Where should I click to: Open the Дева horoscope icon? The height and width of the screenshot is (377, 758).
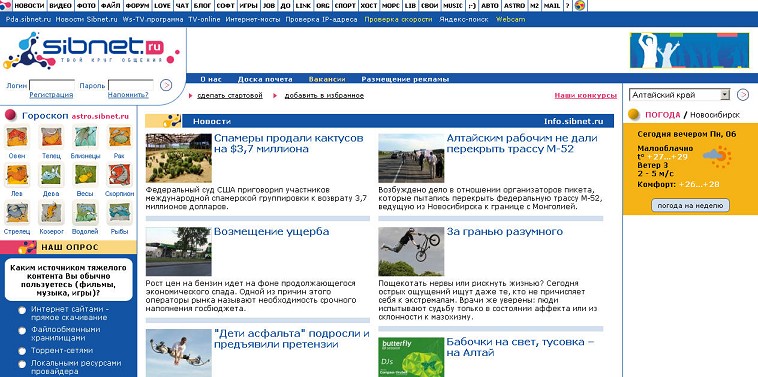click(x=51, y=174)
